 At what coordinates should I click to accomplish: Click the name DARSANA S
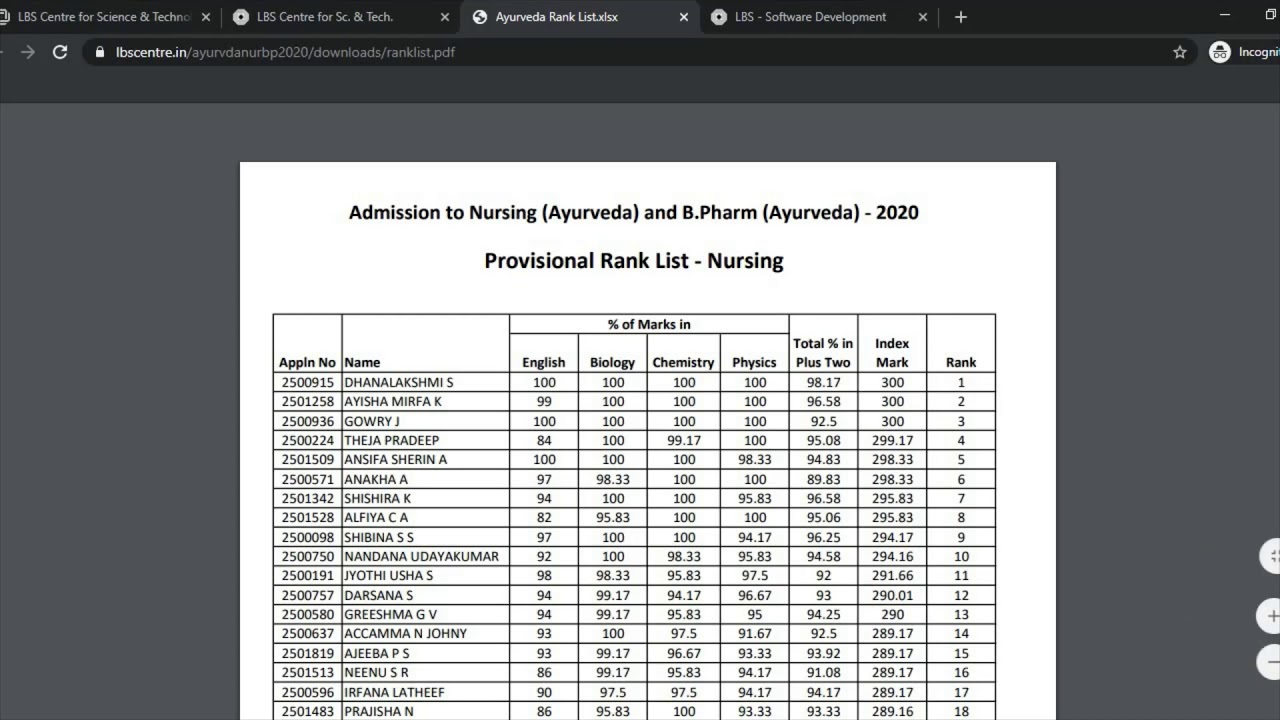point(379,595)
